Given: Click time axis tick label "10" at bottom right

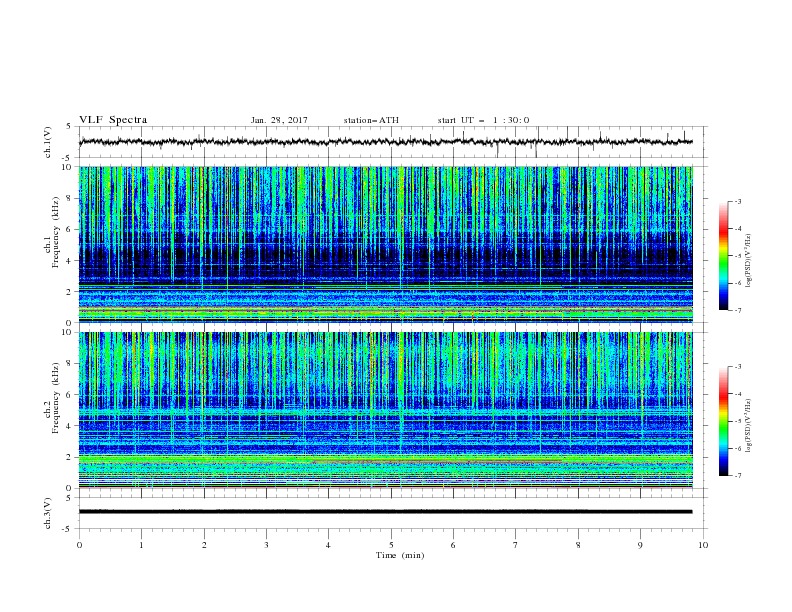Looking at the screenshot, I should tap(703, 545).
